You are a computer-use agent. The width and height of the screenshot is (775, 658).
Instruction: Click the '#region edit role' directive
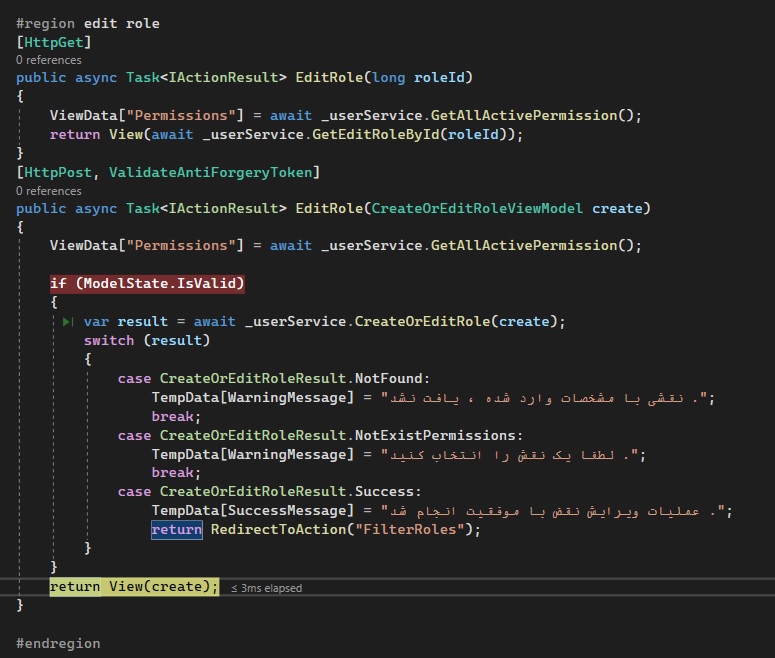tap(87, 23)
